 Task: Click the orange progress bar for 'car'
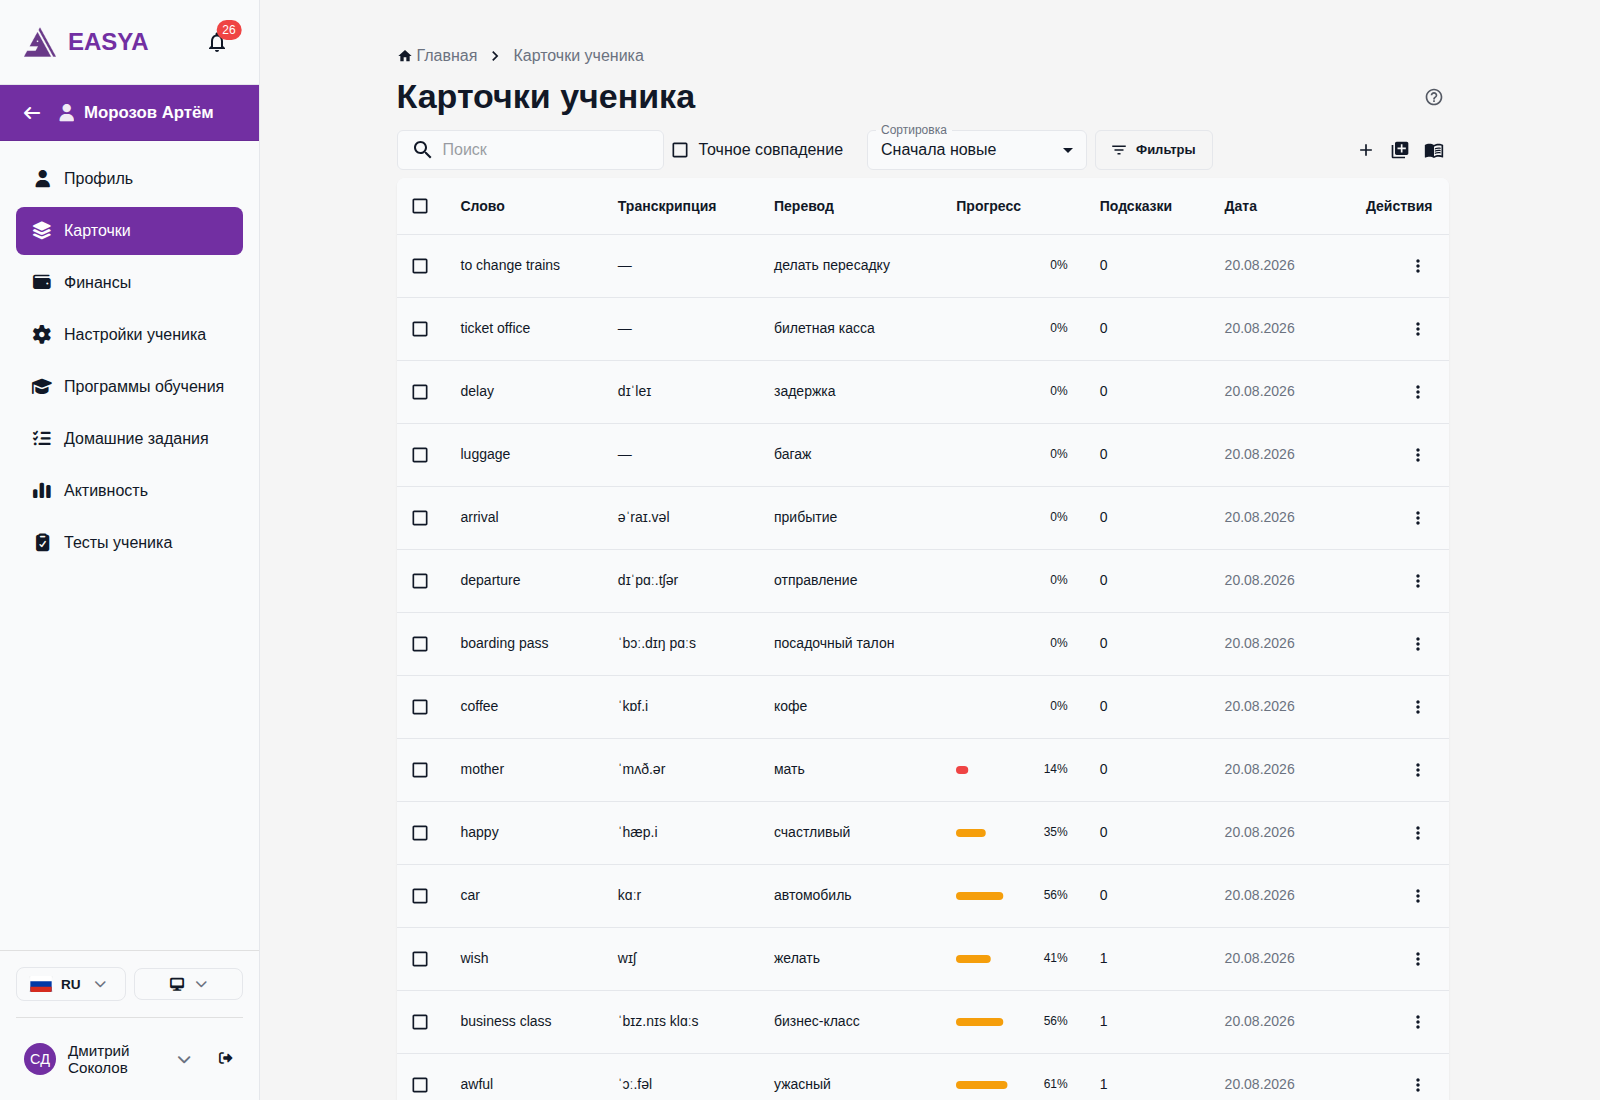coord(979,896)
